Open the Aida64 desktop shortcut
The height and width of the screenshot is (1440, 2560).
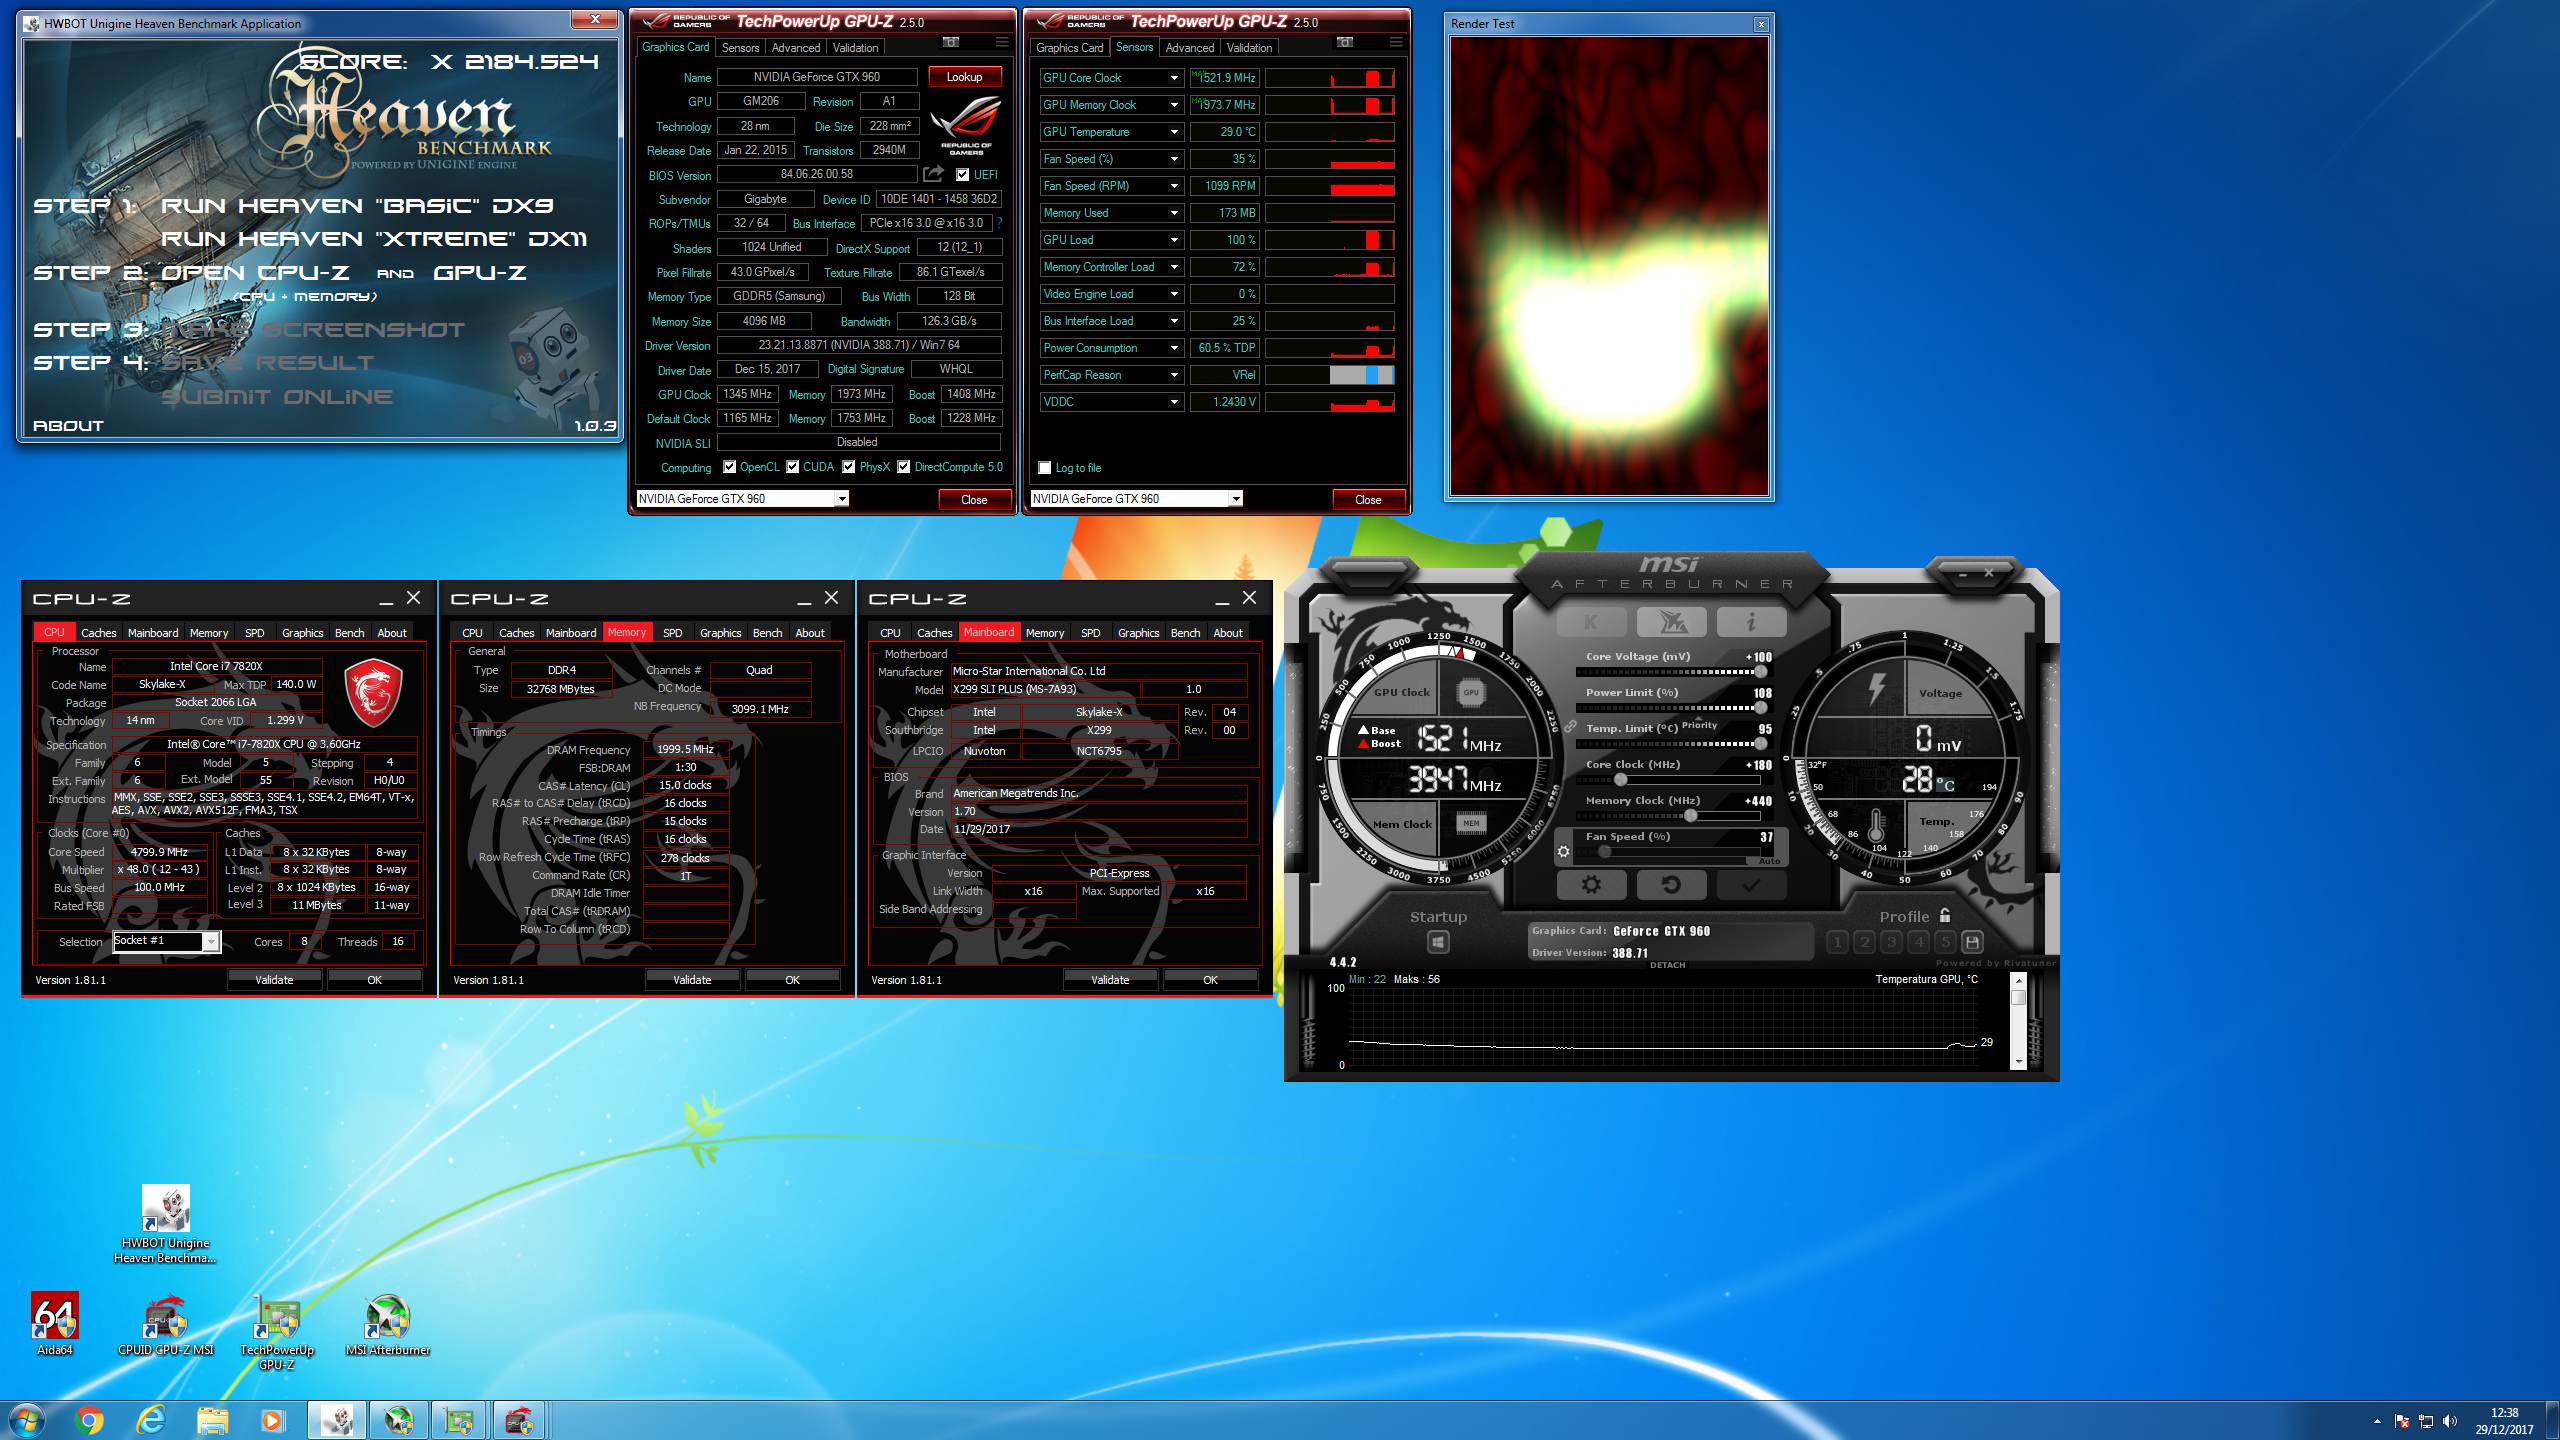pyautogui.click(x=55, y=1324)
